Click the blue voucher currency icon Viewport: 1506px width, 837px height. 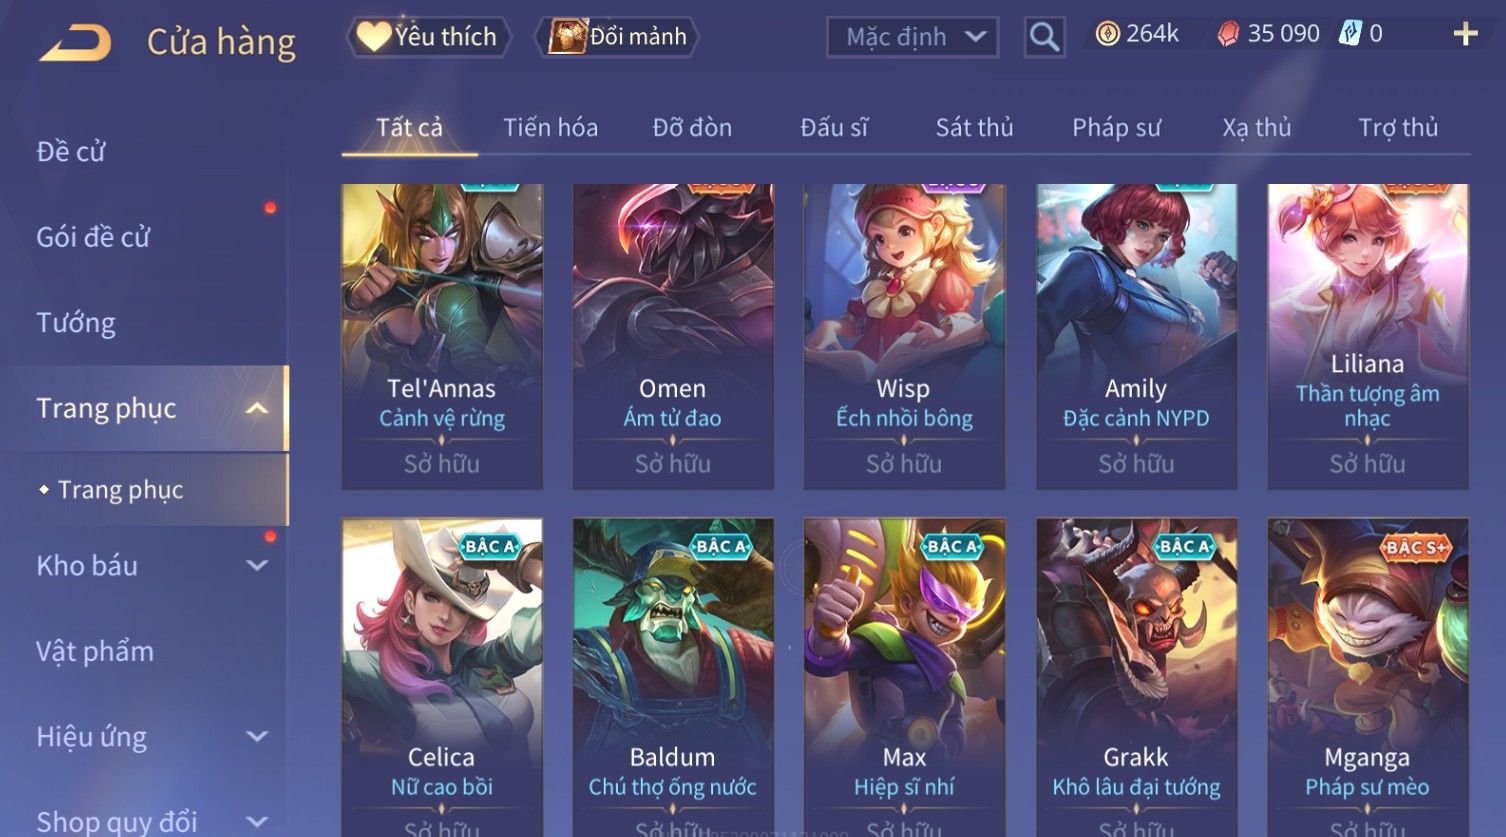[x=1350, y=34]
